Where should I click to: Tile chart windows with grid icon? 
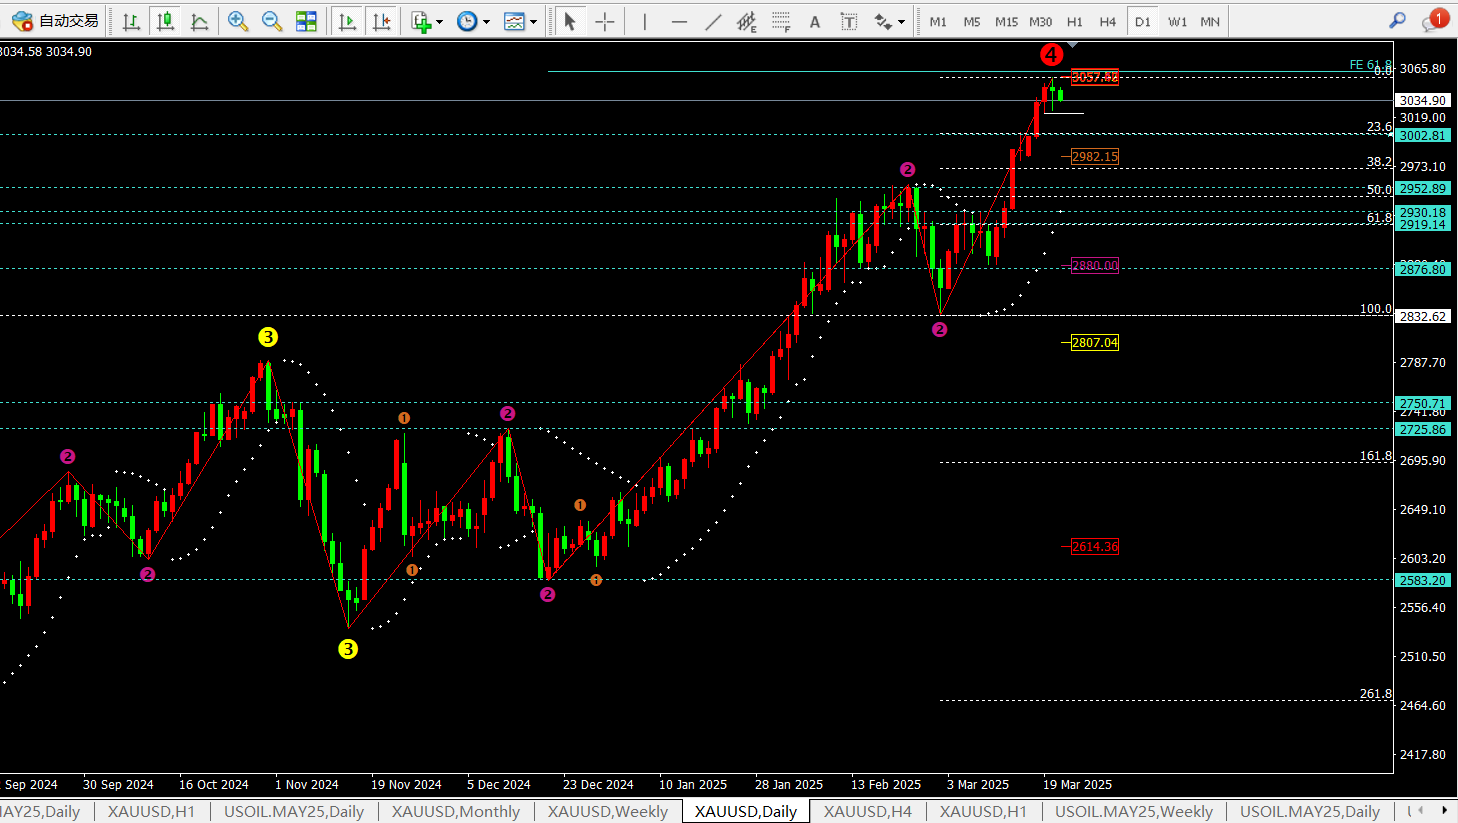pyautogui.click(x=306, y=21)
